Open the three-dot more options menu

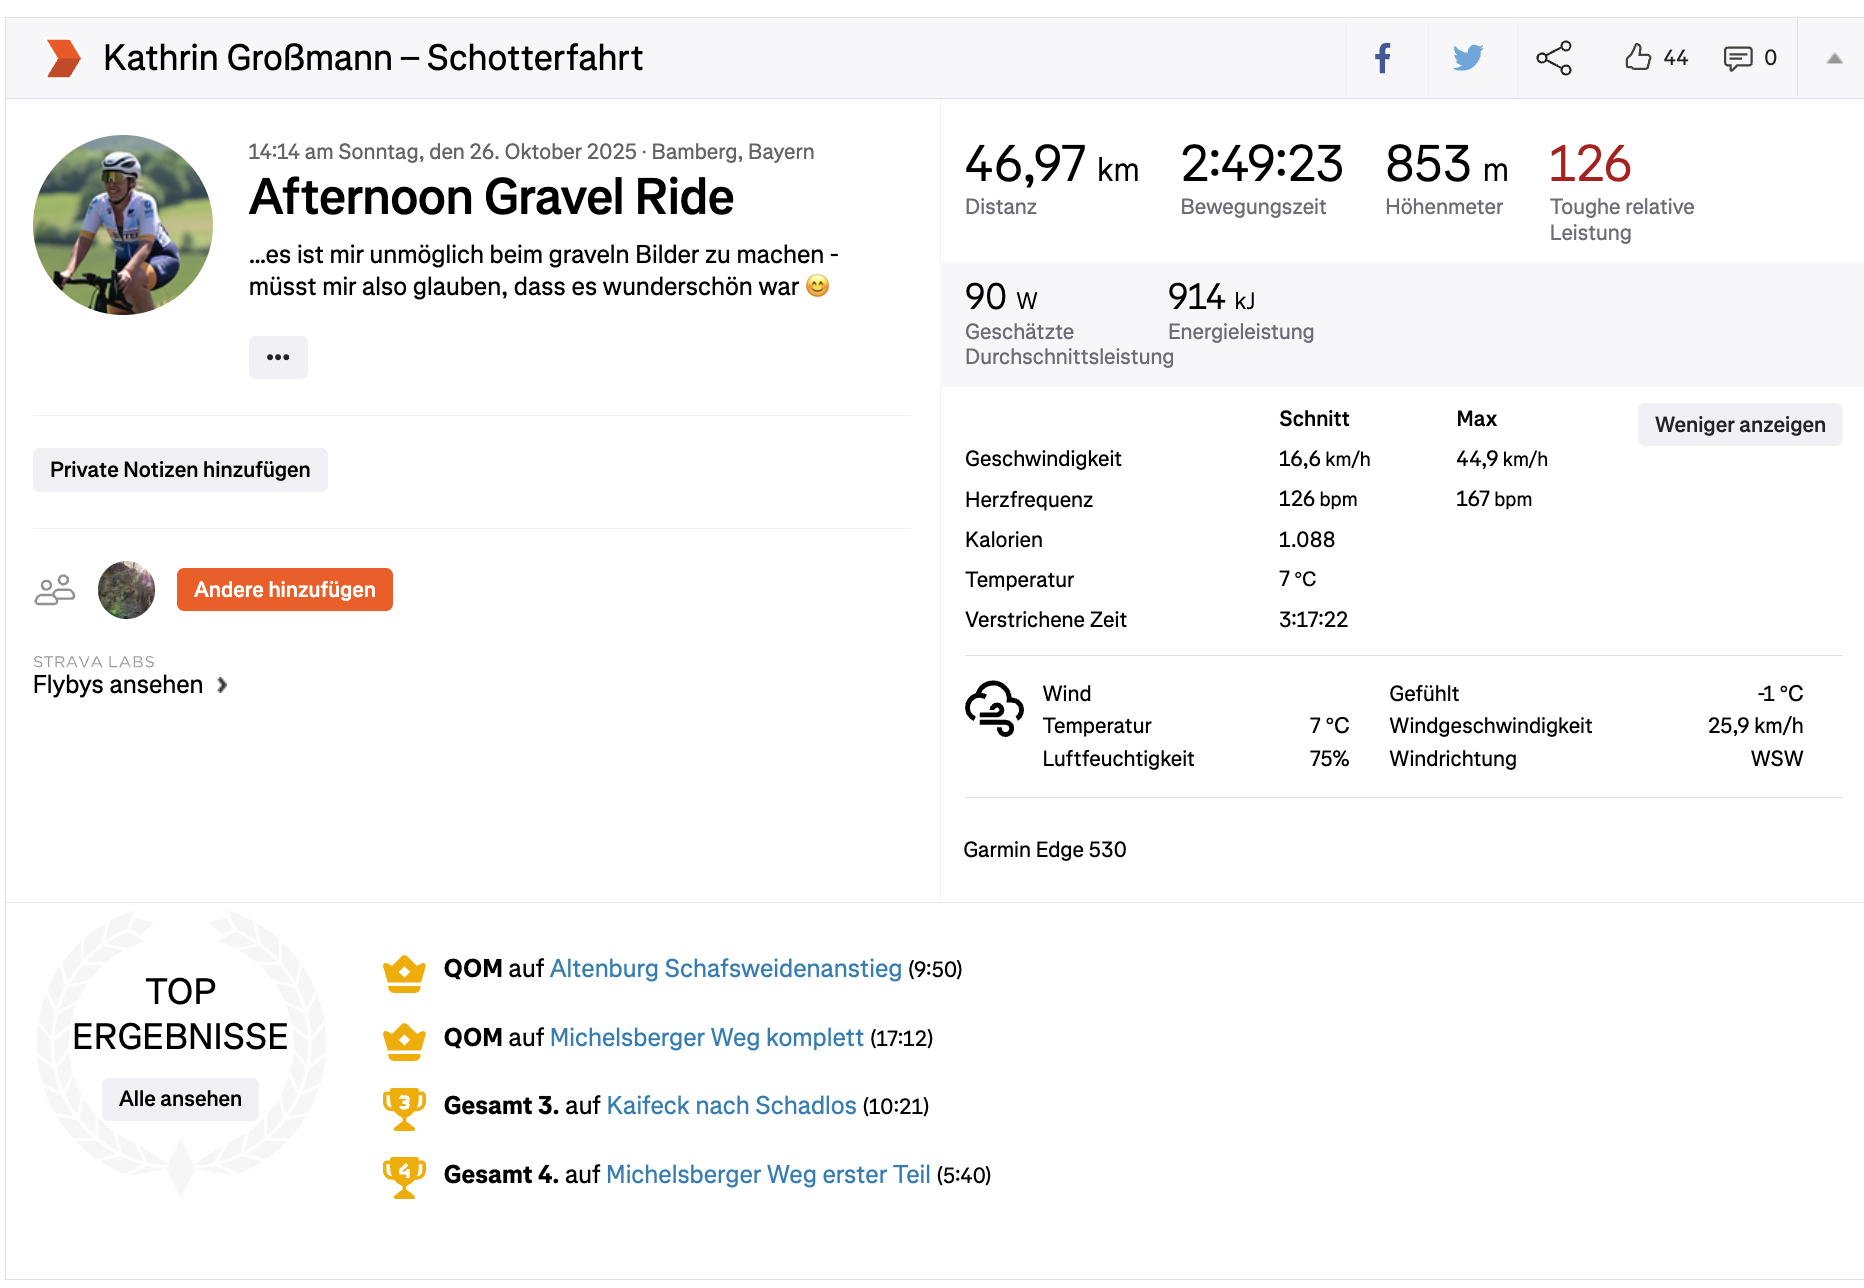[278, 357]
